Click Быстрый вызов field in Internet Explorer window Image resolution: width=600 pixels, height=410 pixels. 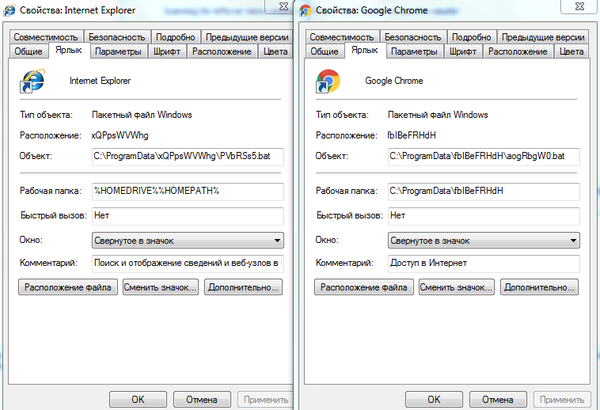click(188, 216)
